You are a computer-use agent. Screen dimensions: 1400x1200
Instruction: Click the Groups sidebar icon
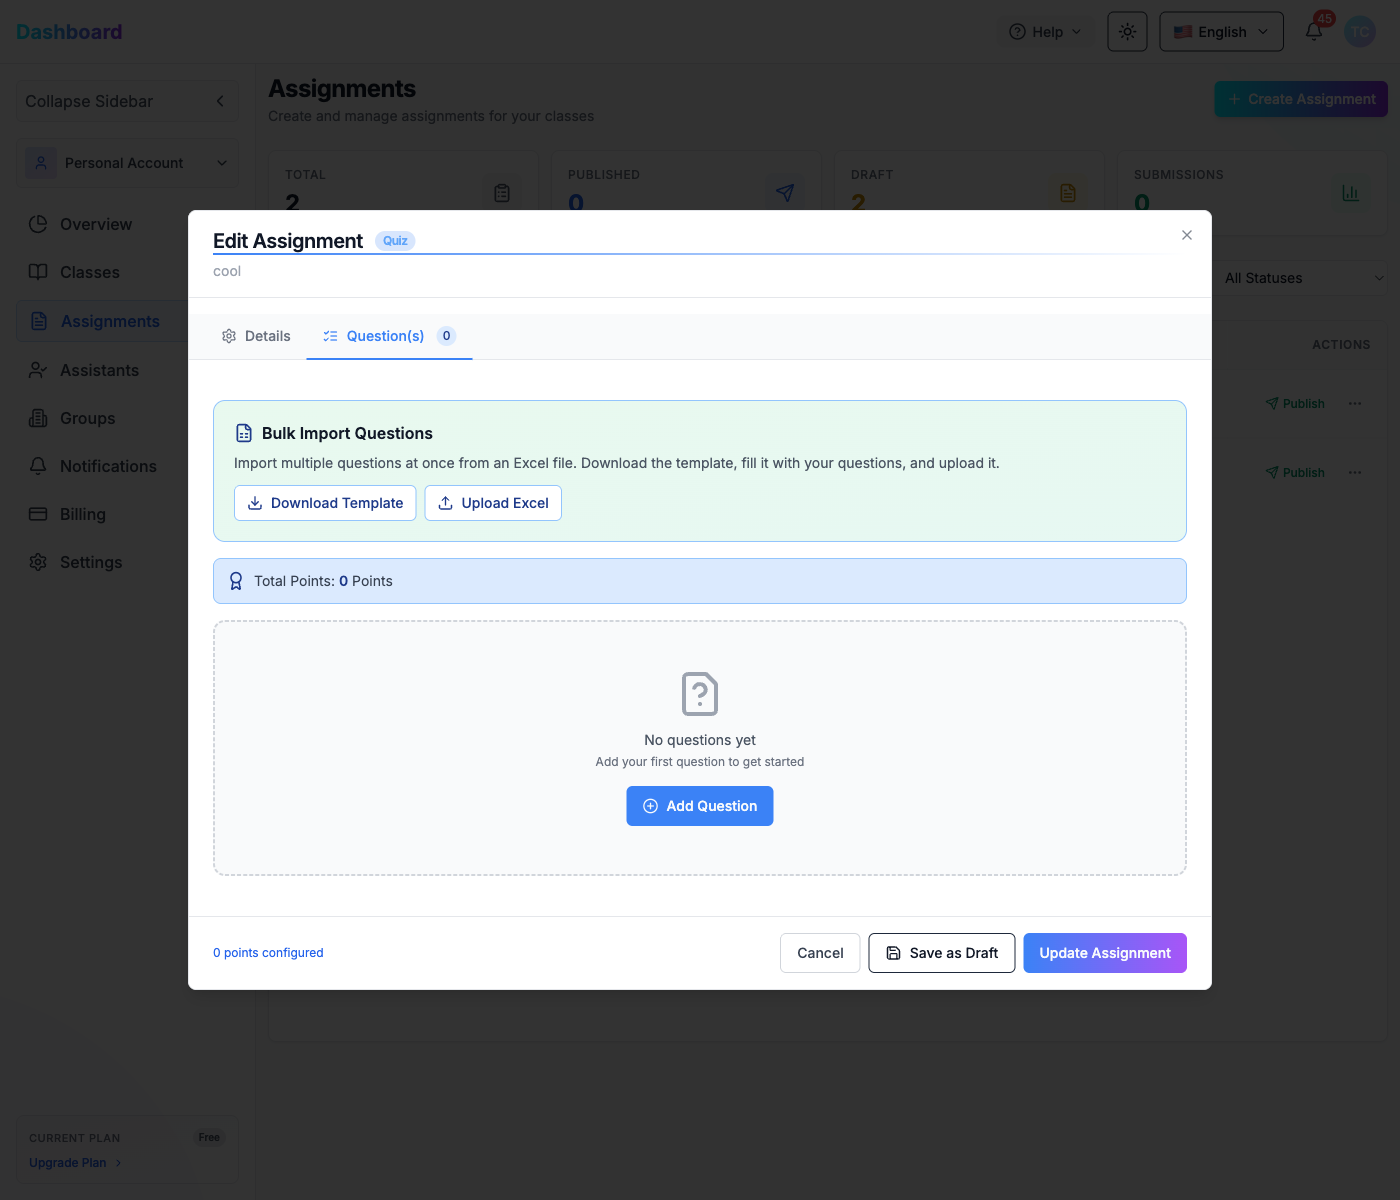tap(37, 418)
